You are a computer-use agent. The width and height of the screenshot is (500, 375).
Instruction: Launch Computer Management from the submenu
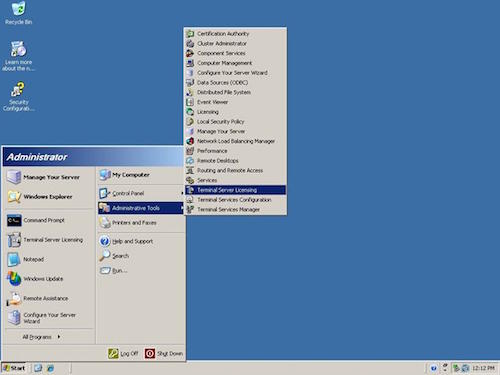coord(235,63)
